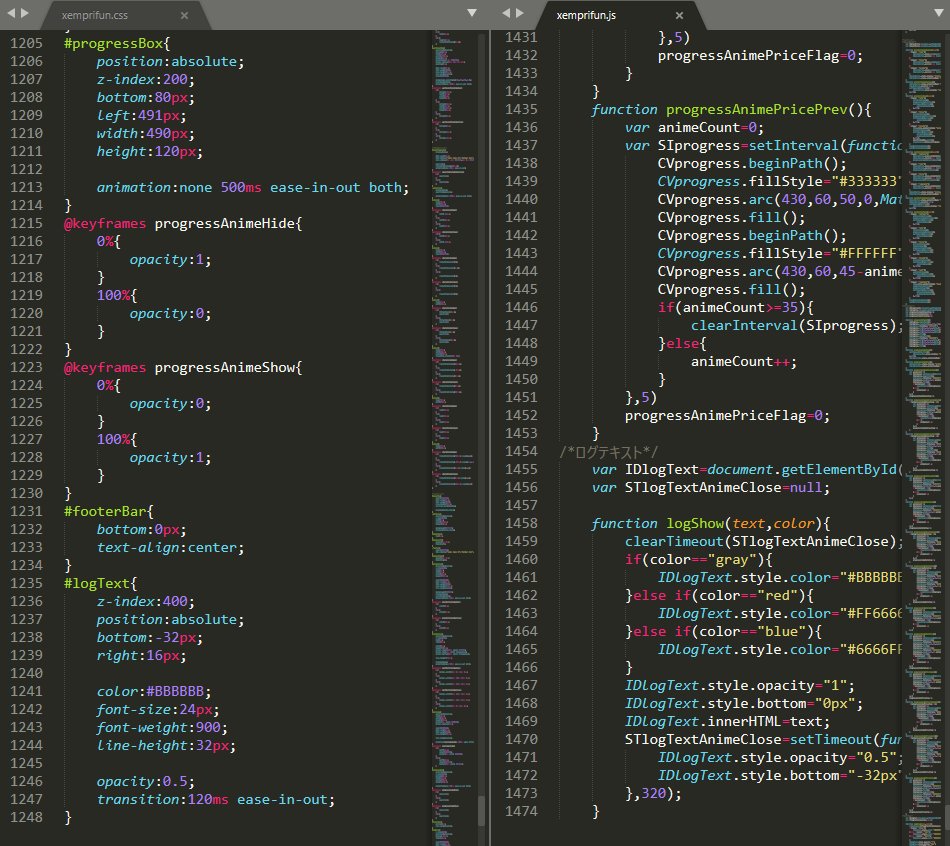The image size is (950, 846).
Task: Click 'animeCount++;' line
Action: click(744, 362)
